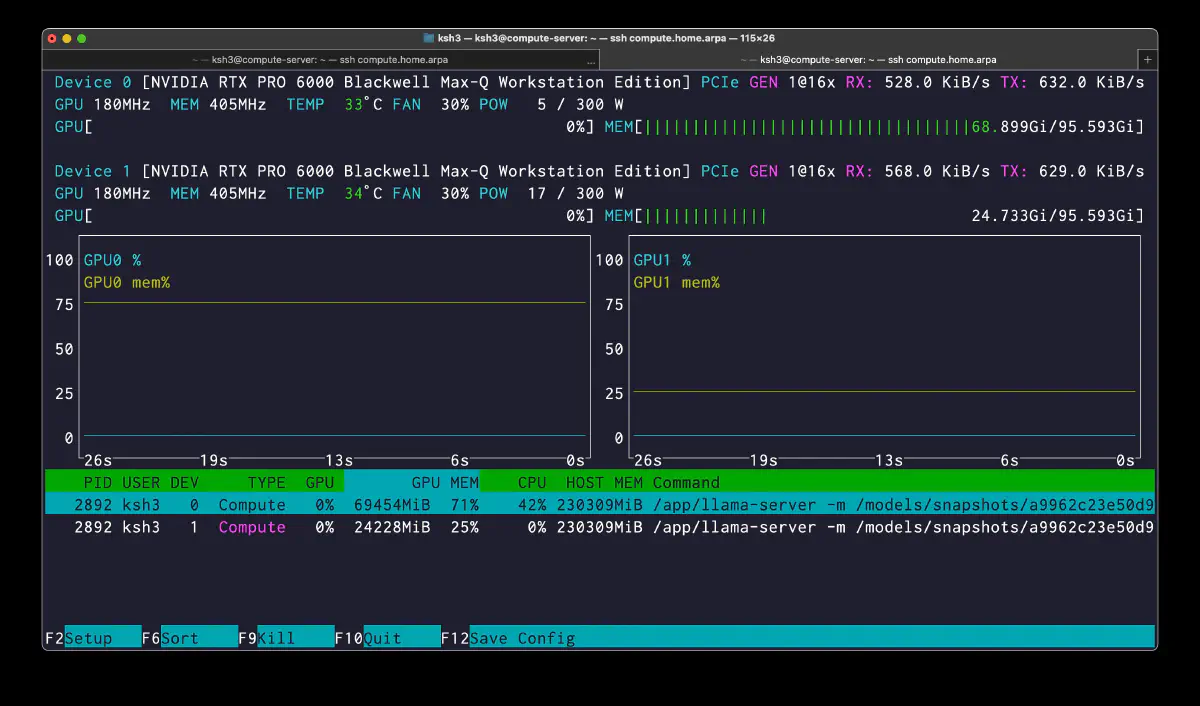Click the "GPU1 mem%" graph legend

tap(677, 282)
